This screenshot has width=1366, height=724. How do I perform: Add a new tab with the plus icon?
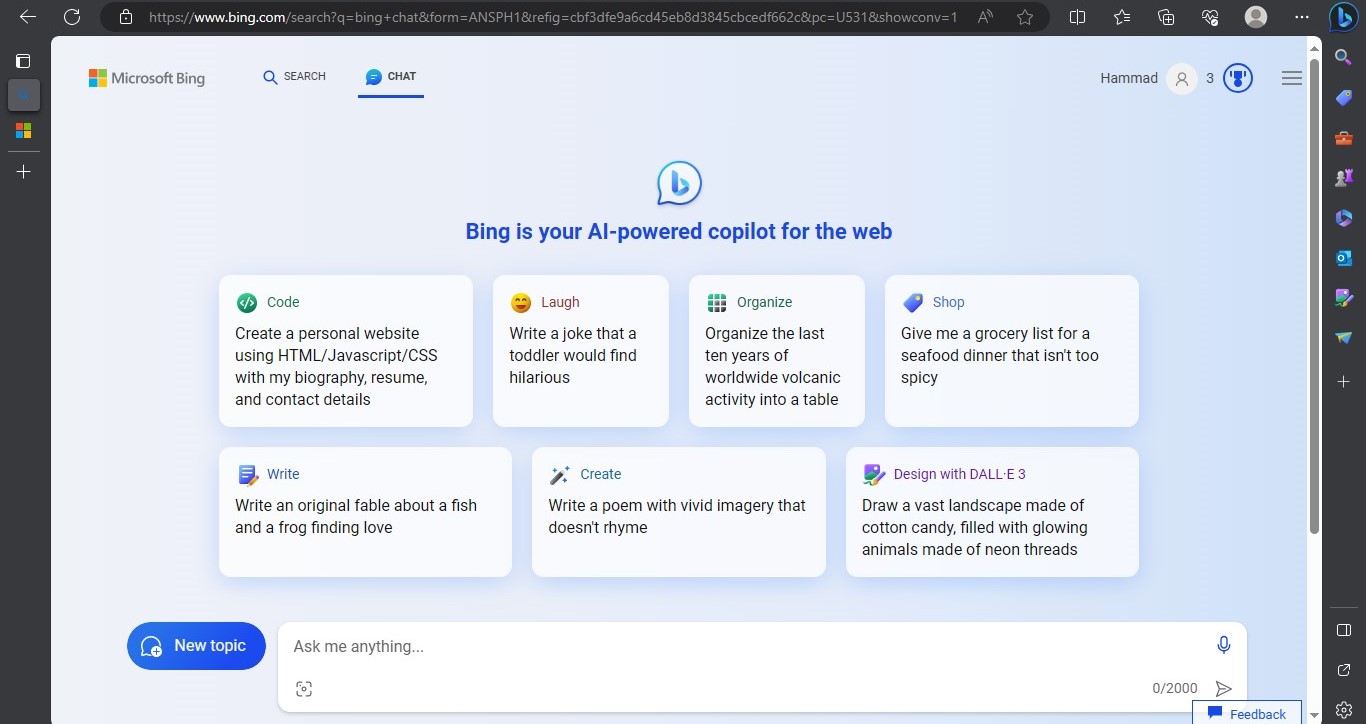tap(24, 172)
